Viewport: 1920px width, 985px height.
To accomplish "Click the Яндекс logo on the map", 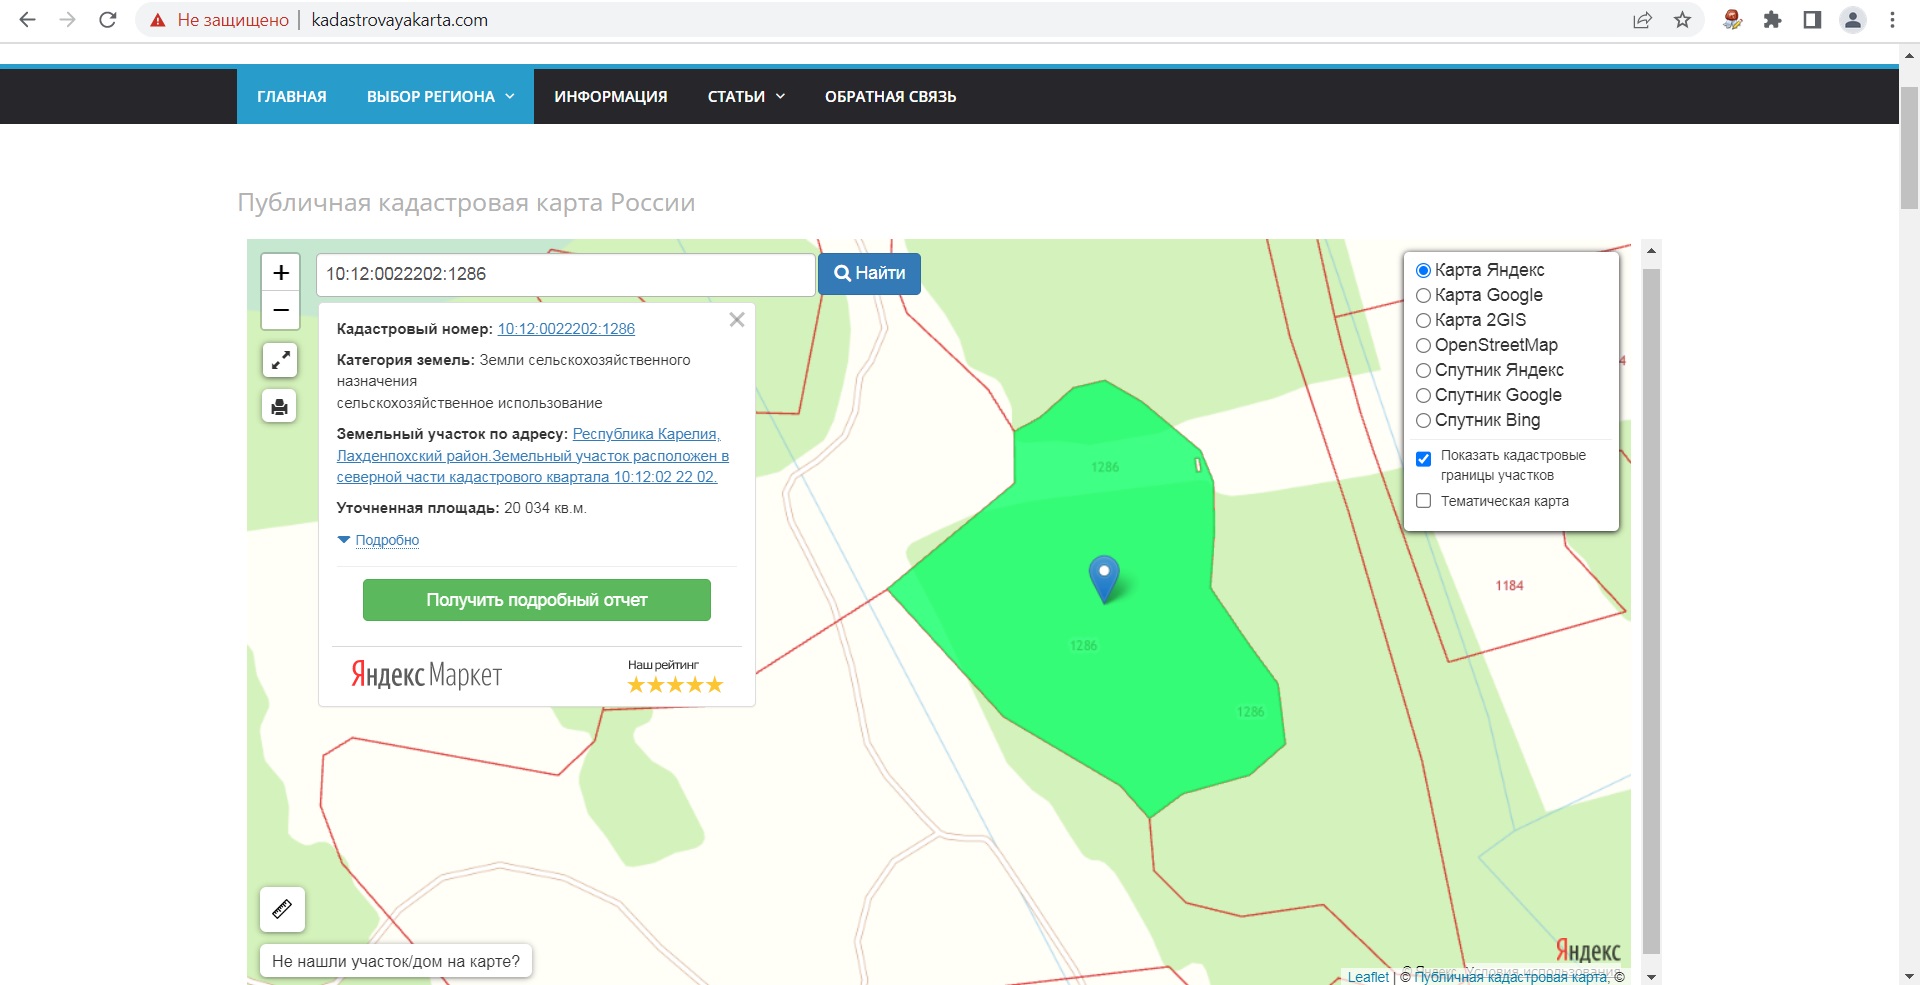I will click(1587, 951).
